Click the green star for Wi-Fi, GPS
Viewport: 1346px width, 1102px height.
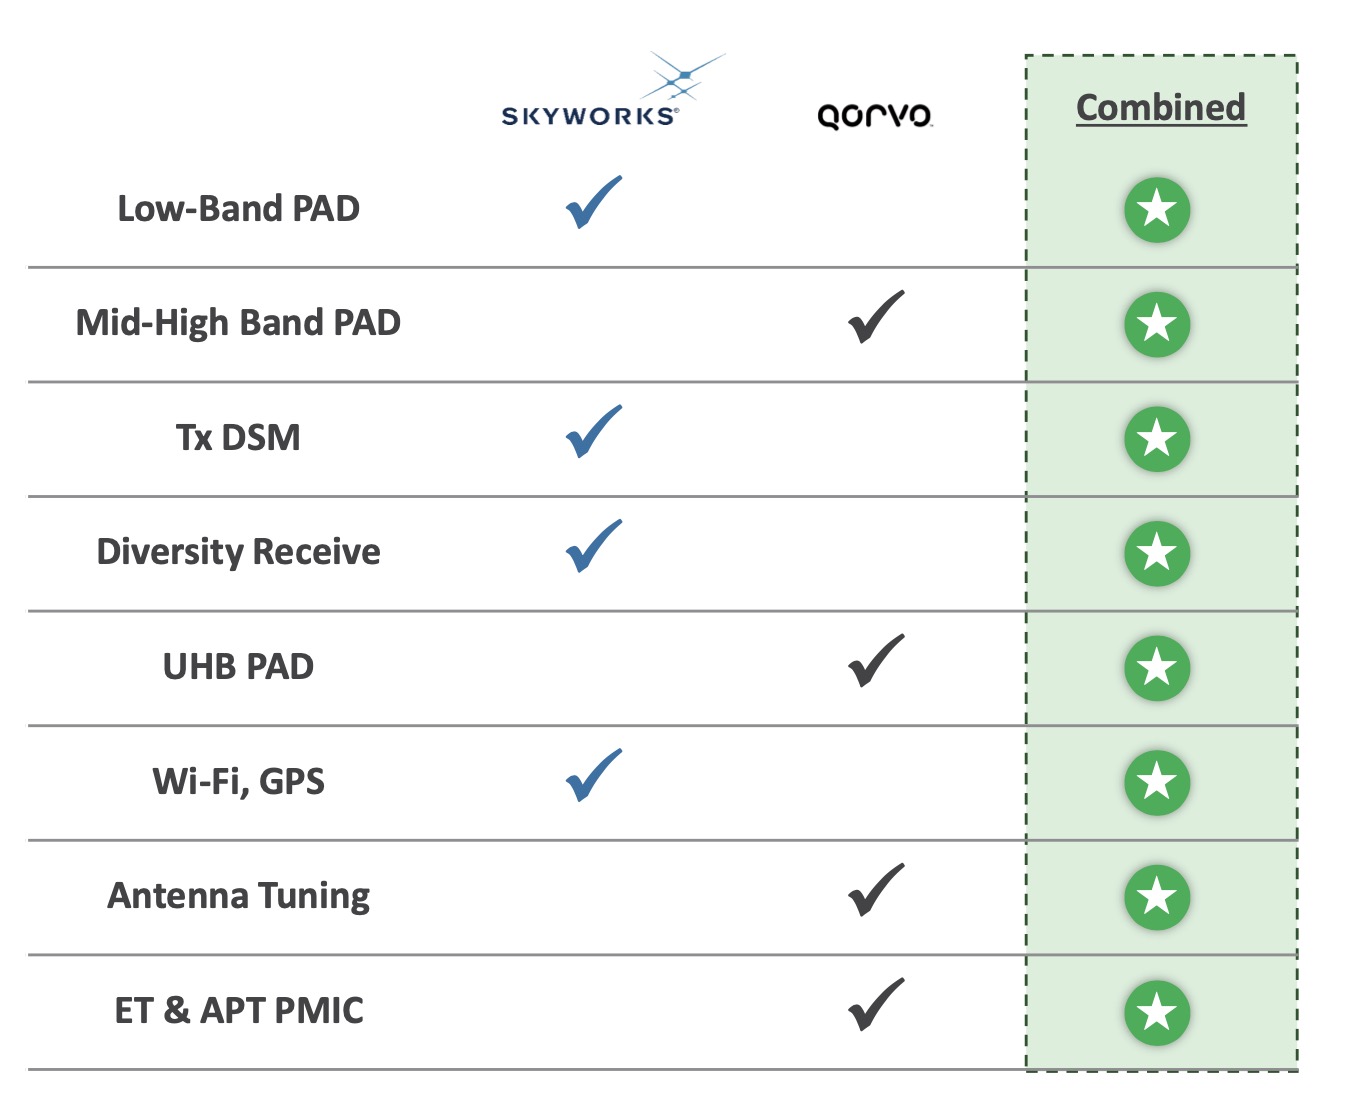coord(1157,782)
